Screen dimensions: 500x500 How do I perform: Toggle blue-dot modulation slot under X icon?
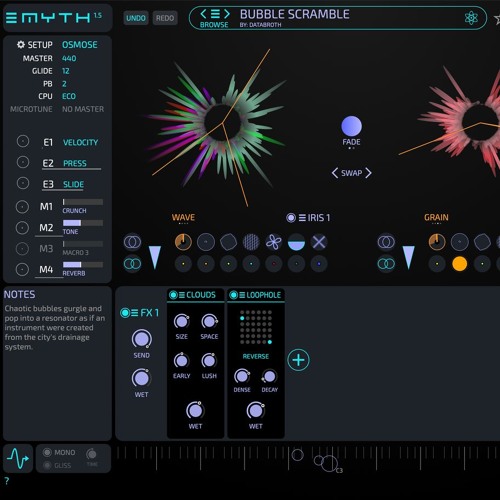point(319,264)
